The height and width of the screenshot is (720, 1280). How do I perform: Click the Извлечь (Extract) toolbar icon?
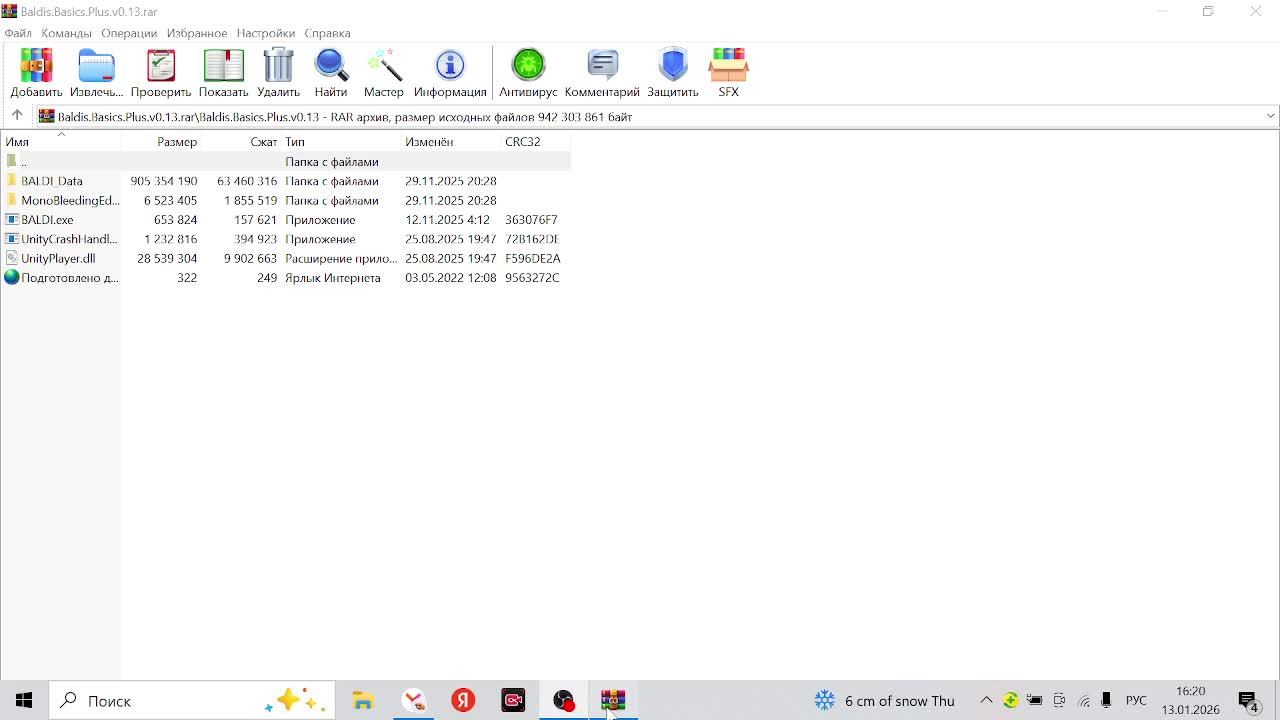[x=96, y=73]
